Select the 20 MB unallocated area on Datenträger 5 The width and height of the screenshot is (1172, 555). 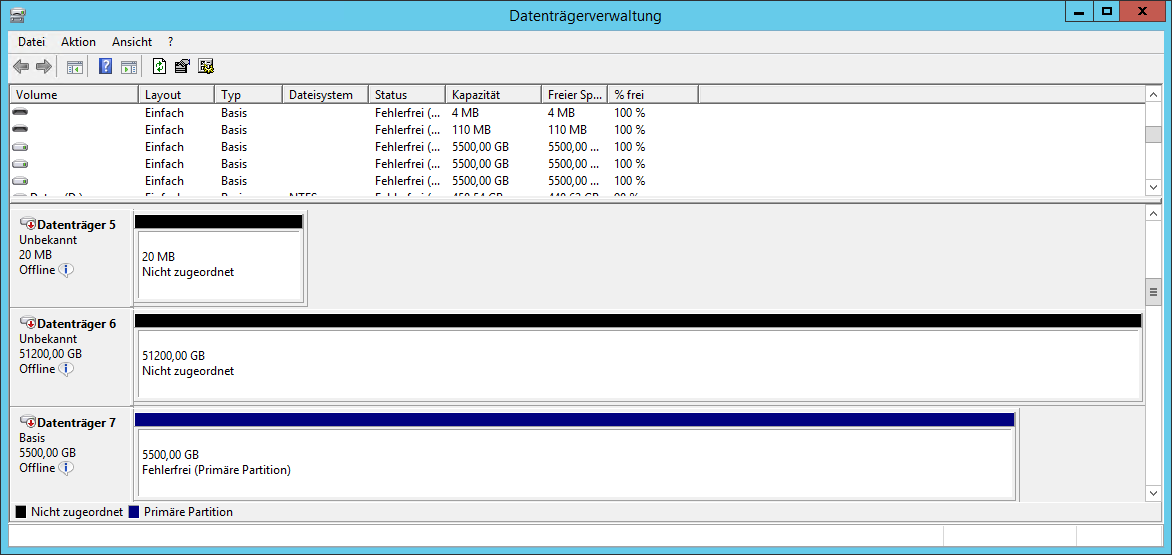point(218,265)
